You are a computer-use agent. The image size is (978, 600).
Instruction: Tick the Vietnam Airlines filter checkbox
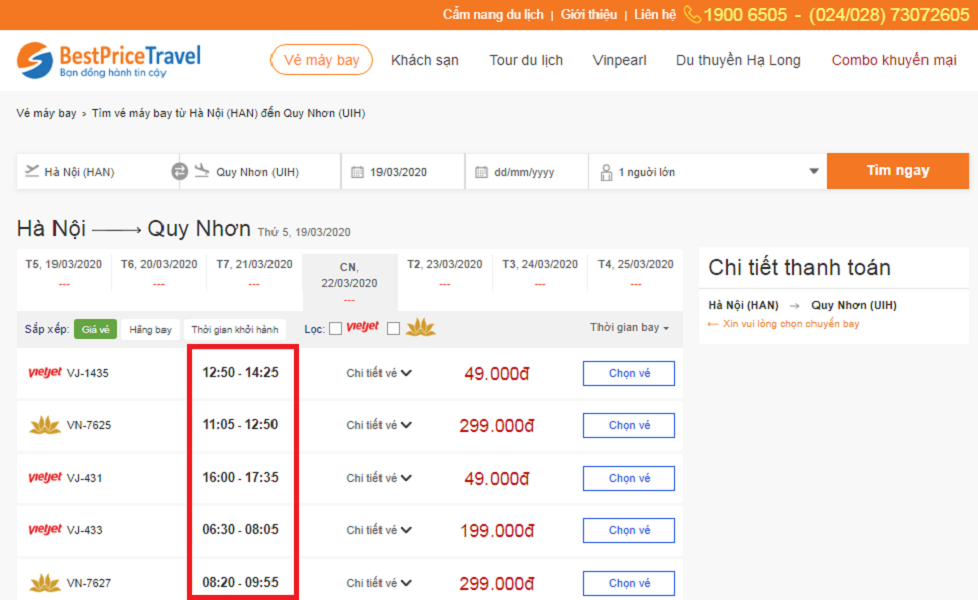coord(393,329)
